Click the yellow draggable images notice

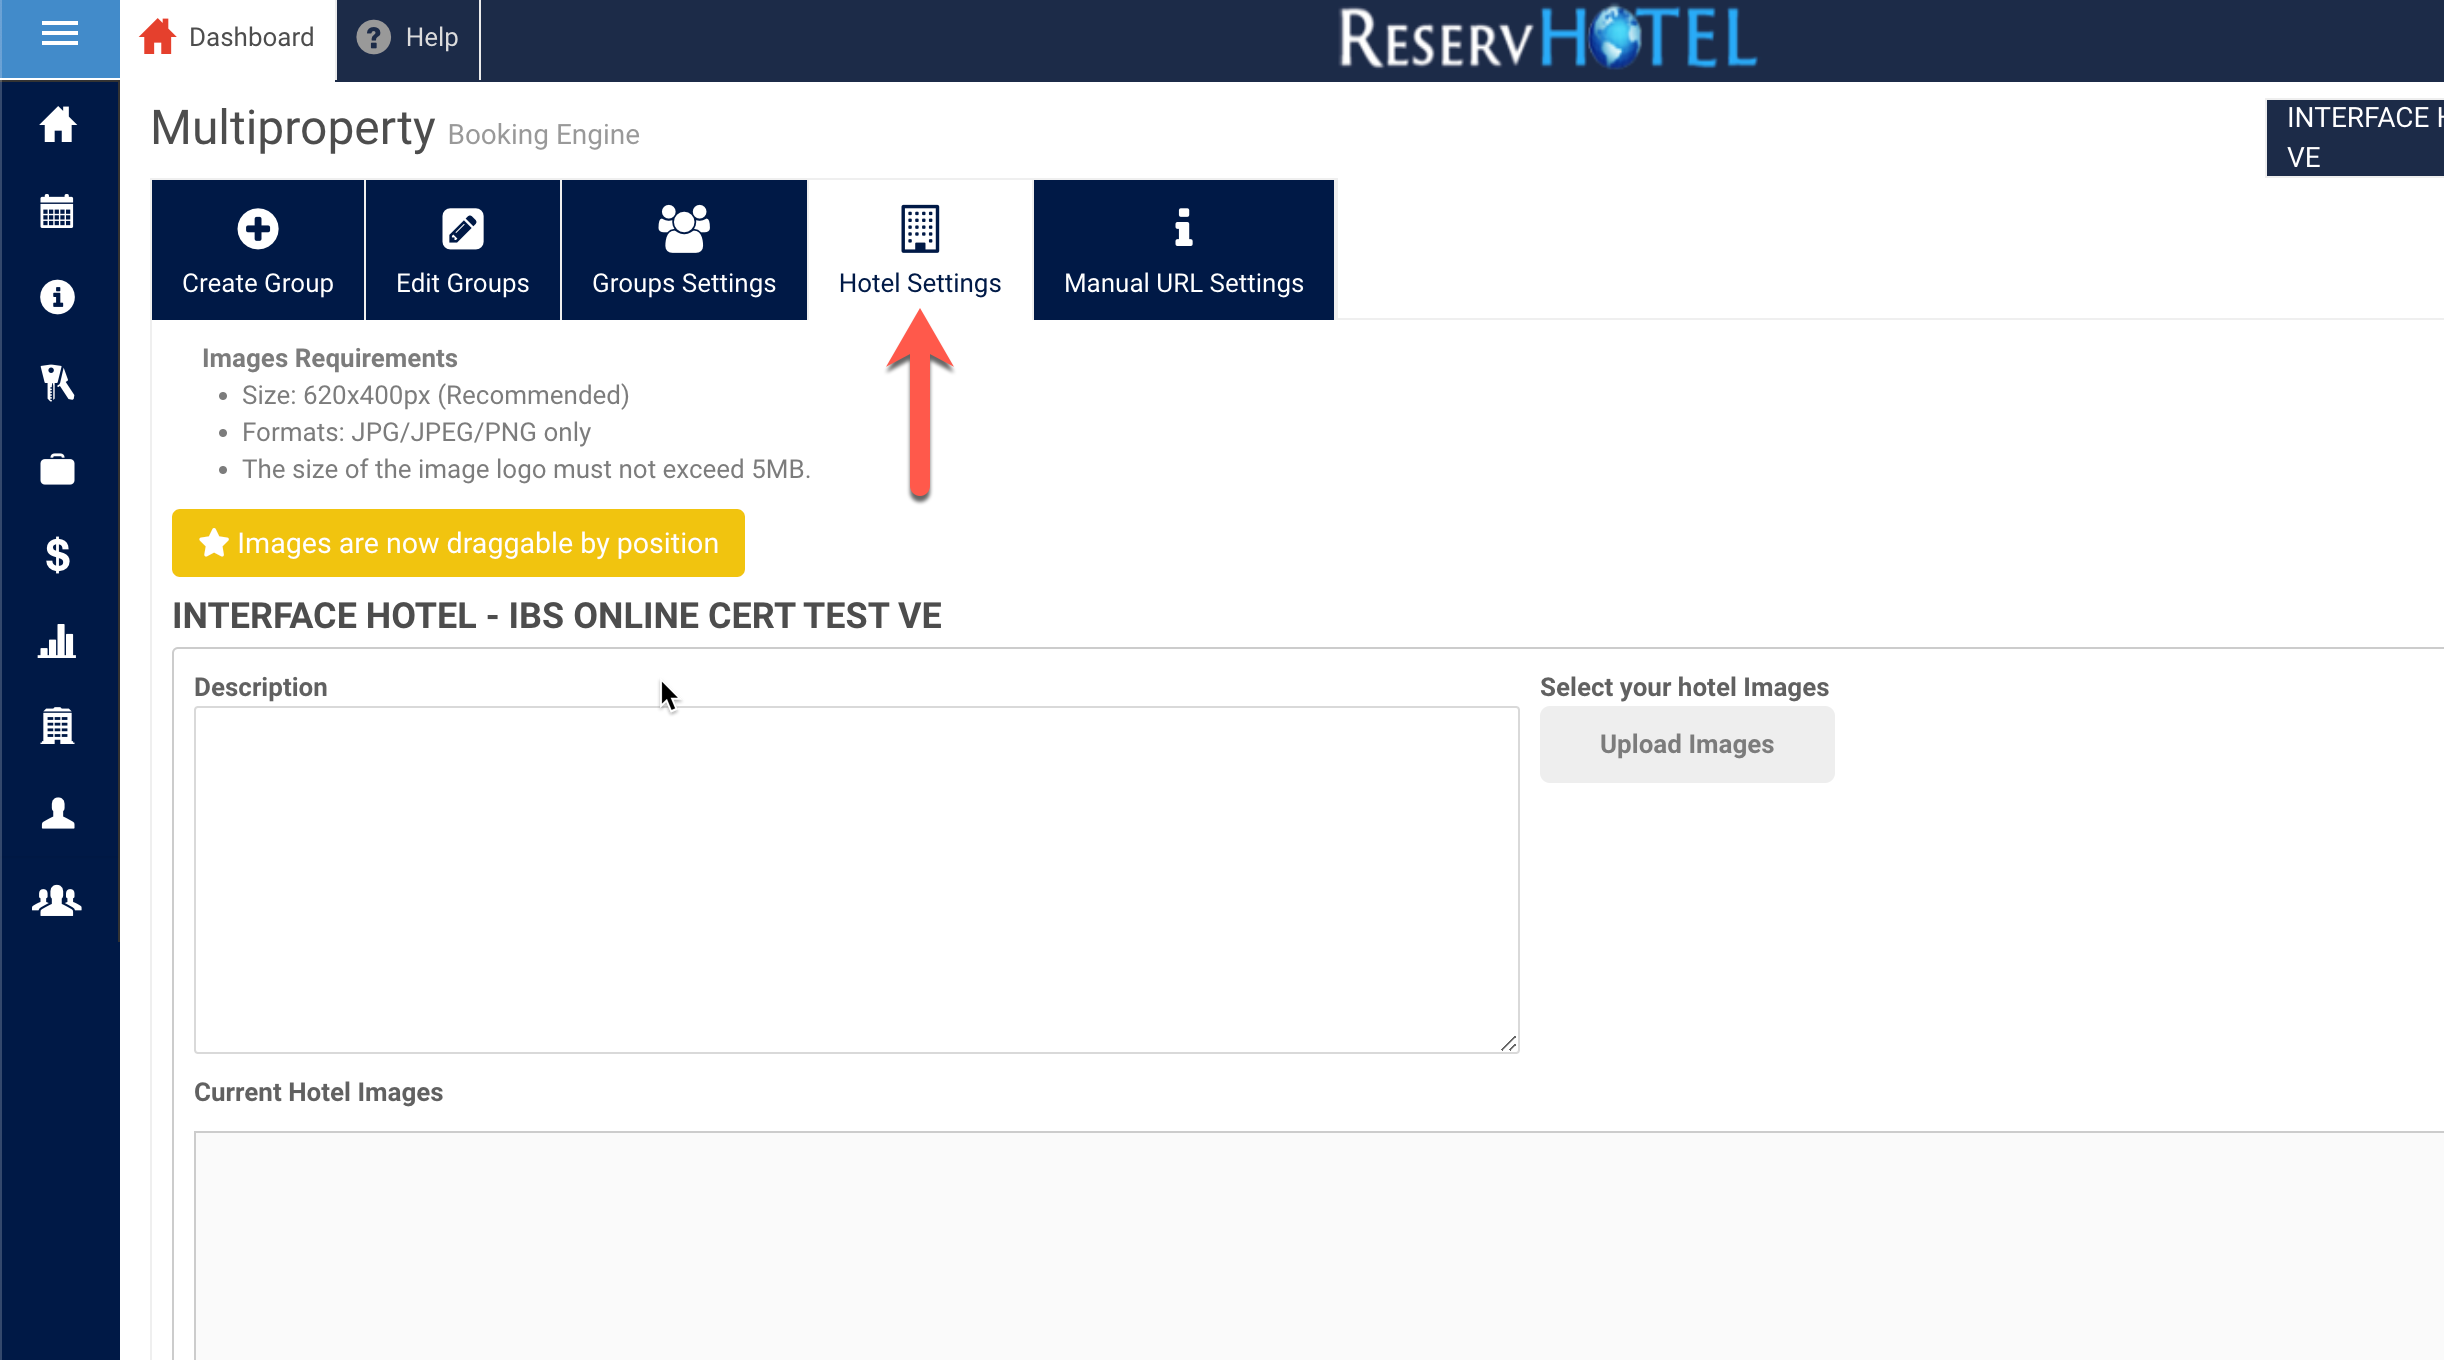458,543
